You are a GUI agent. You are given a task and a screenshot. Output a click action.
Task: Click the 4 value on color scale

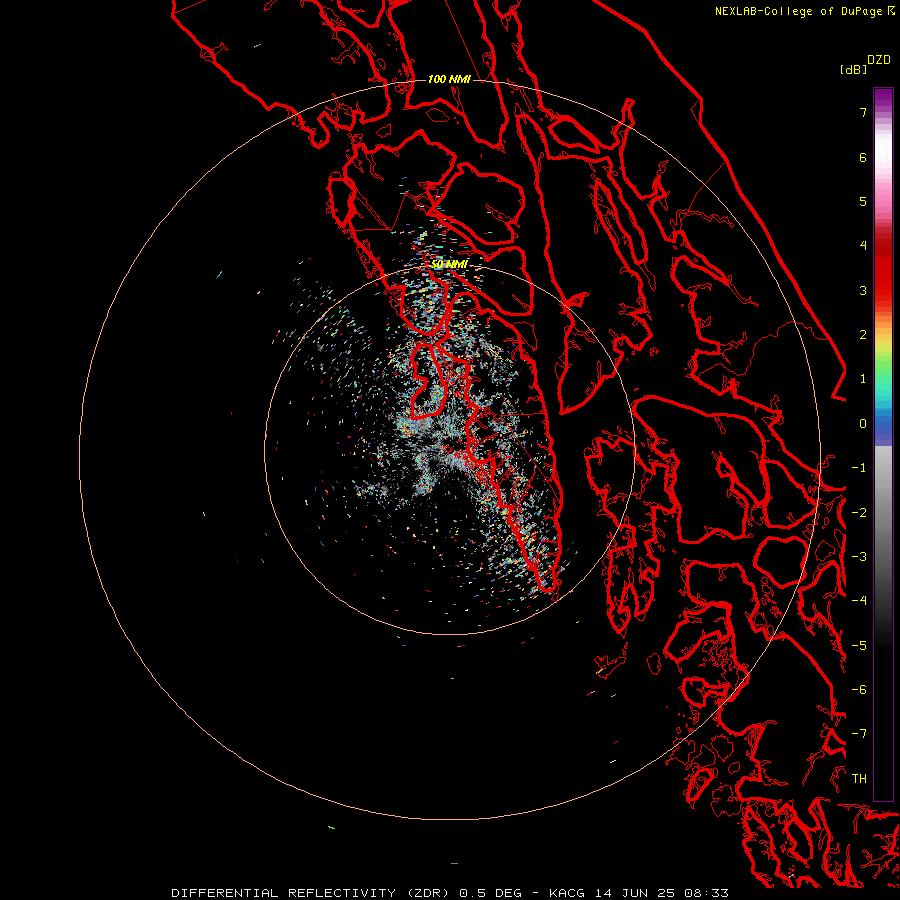(863, 246)
